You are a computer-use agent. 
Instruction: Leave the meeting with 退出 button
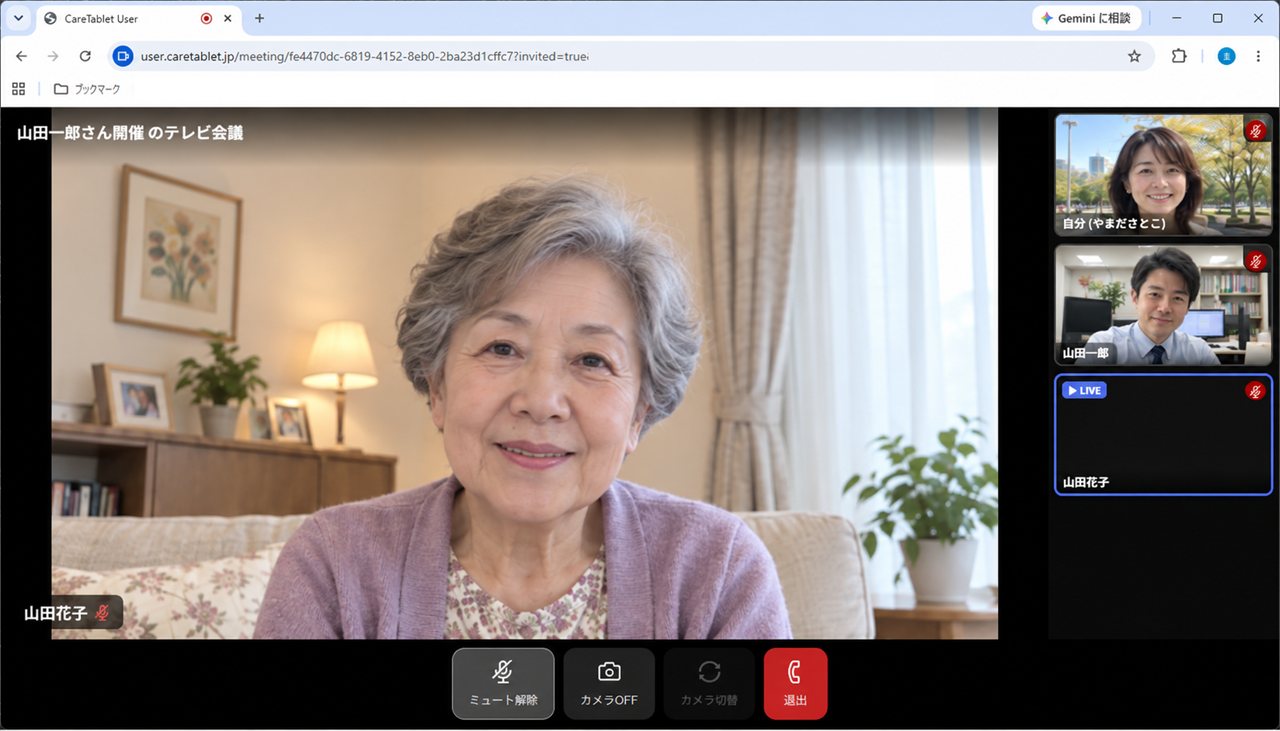click(x=795, y=683)
